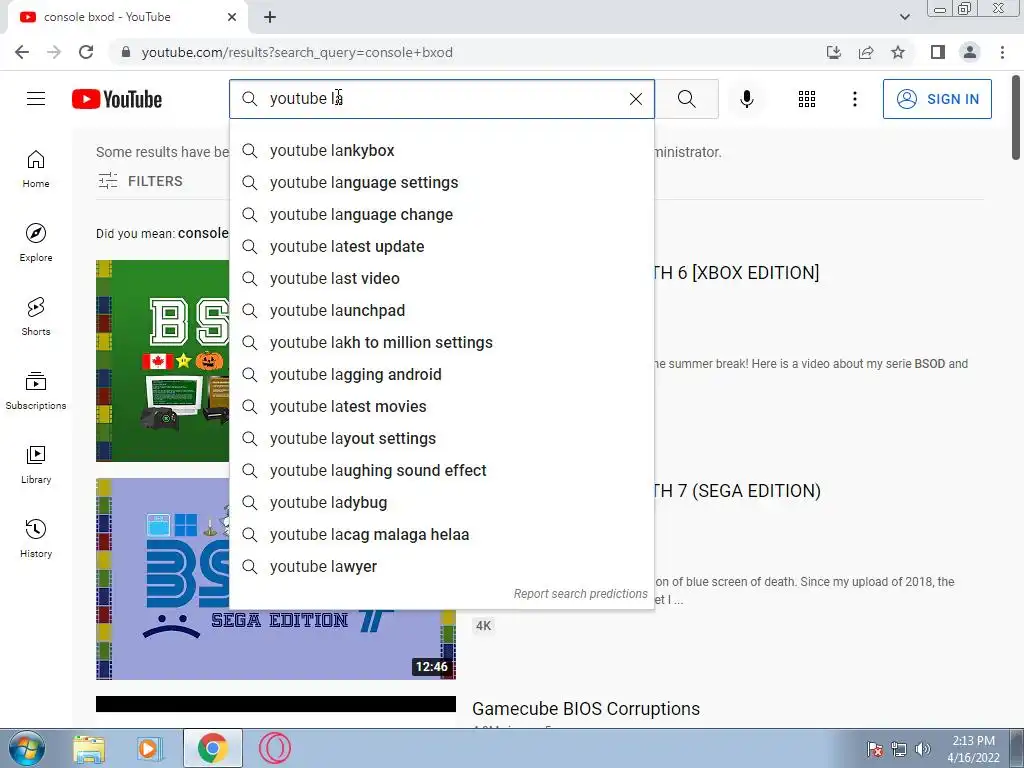
Task: Choose youtube laughing sound effect suggestion
Action: (x=441, y=470)
